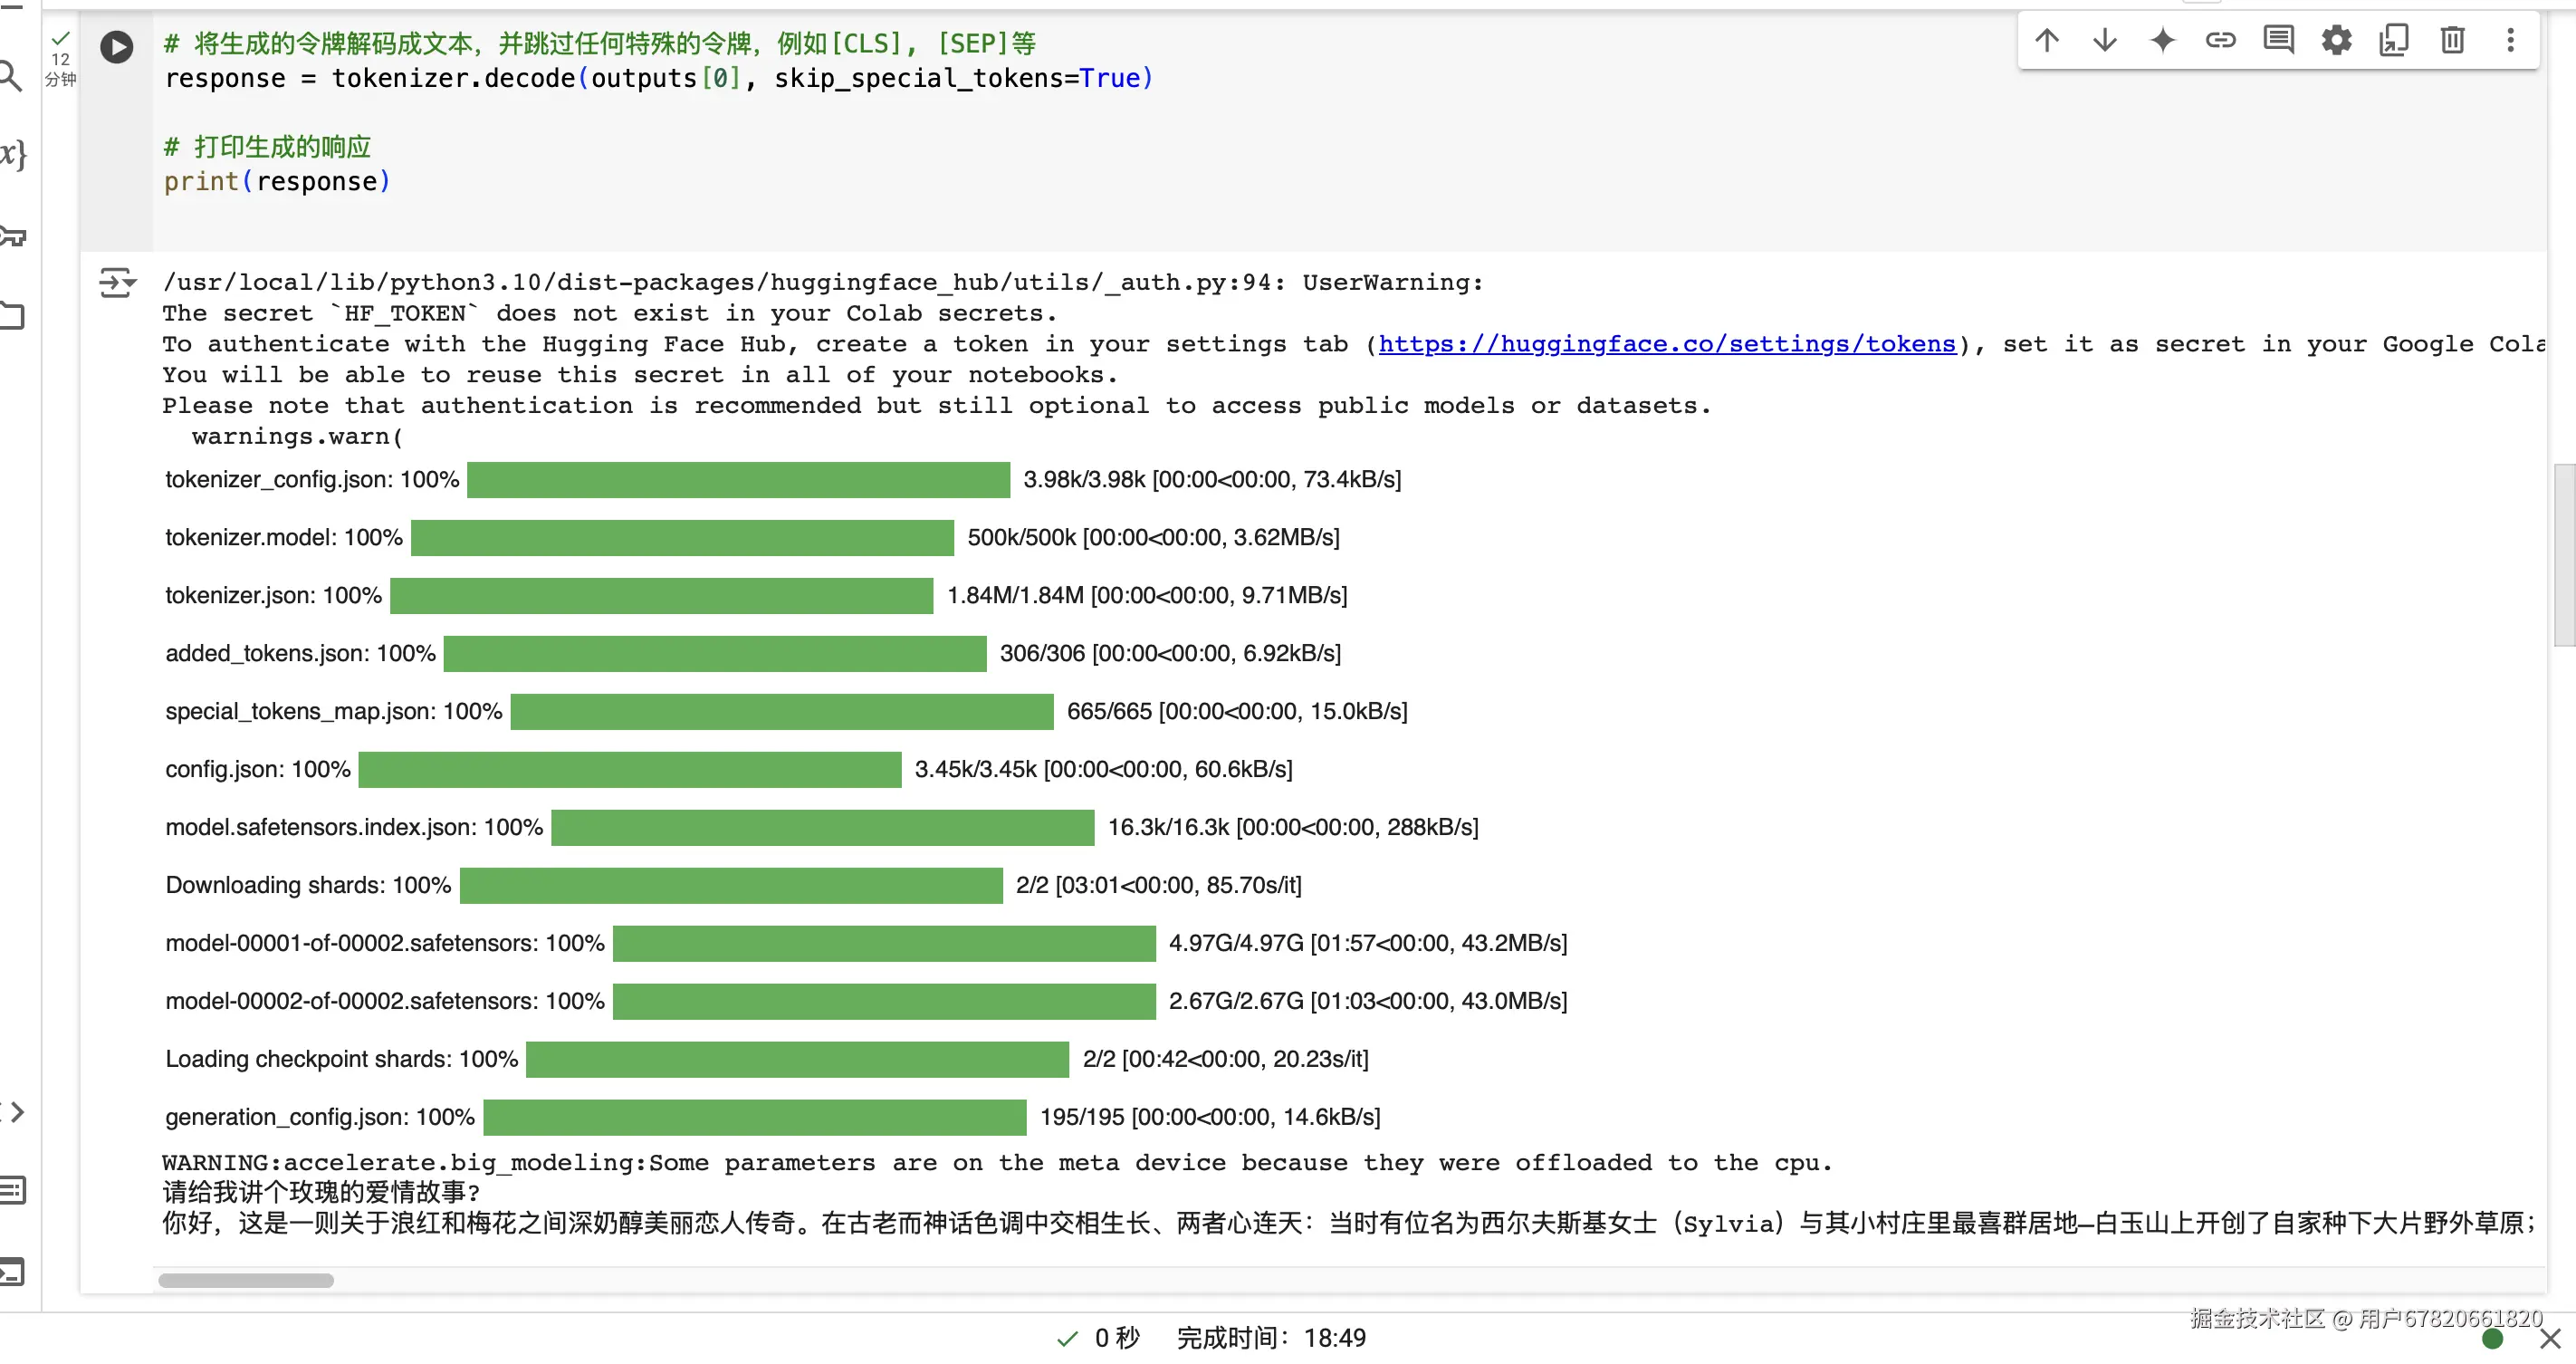Add a comment to the cell
This screenshot has width=2576, height=1364.
[2279, 40]
